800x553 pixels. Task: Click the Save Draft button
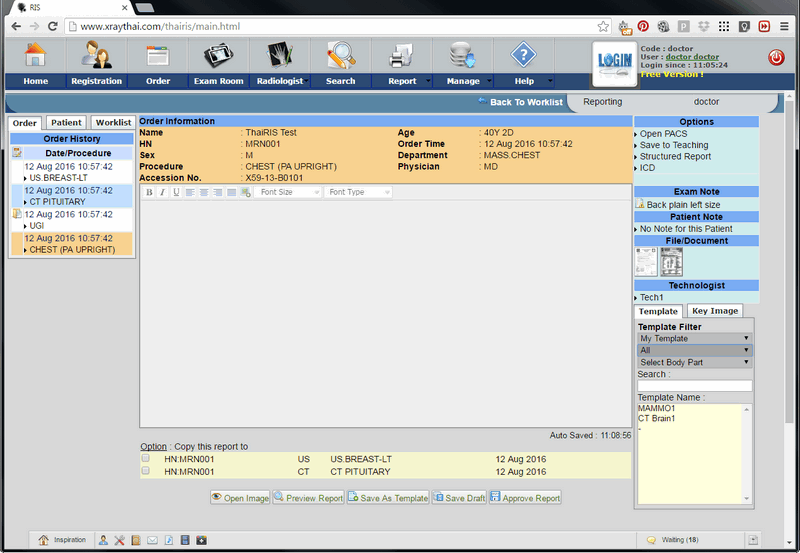click(x=458, y=498)
